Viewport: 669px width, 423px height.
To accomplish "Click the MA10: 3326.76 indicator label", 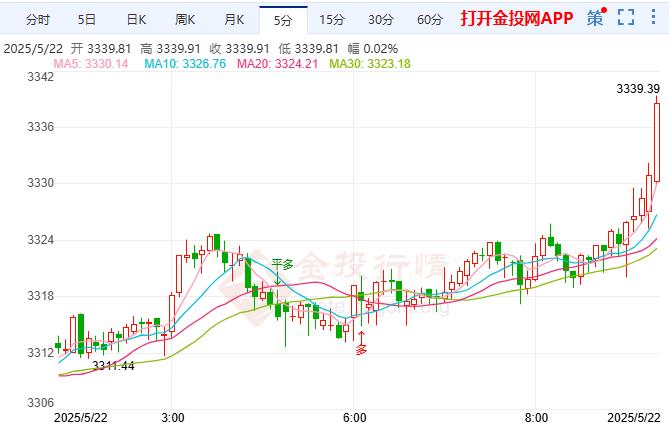I will [x=185, y=64].
